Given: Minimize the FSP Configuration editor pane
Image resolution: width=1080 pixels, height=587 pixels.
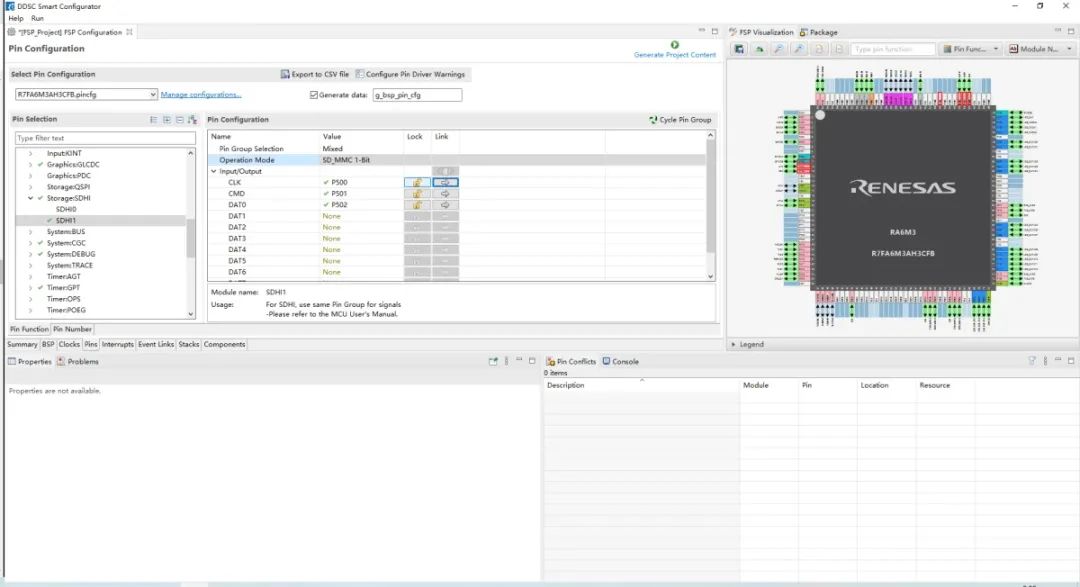Looking at the screenshot, I should (702, 31).
